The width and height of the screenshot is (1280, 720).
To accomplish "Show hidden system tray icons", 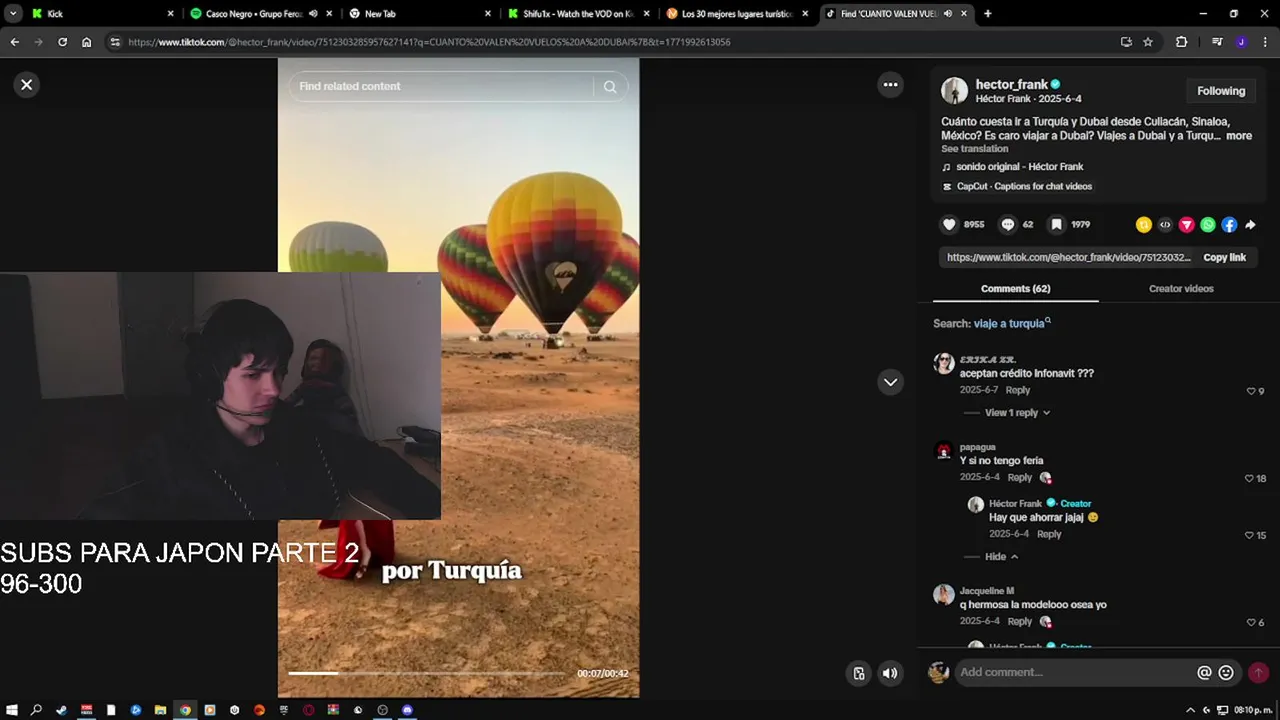I will click(1190, 710).
